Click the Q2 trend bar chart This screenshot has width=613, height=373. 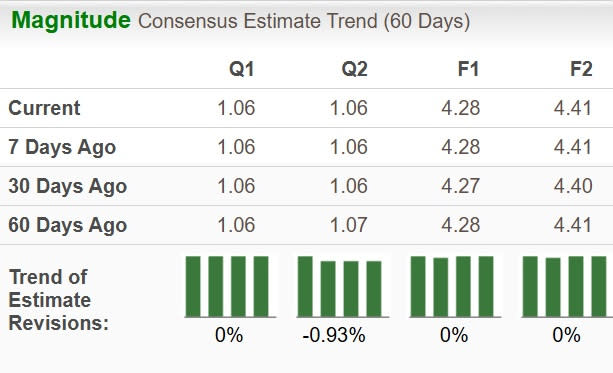point(343,286)
